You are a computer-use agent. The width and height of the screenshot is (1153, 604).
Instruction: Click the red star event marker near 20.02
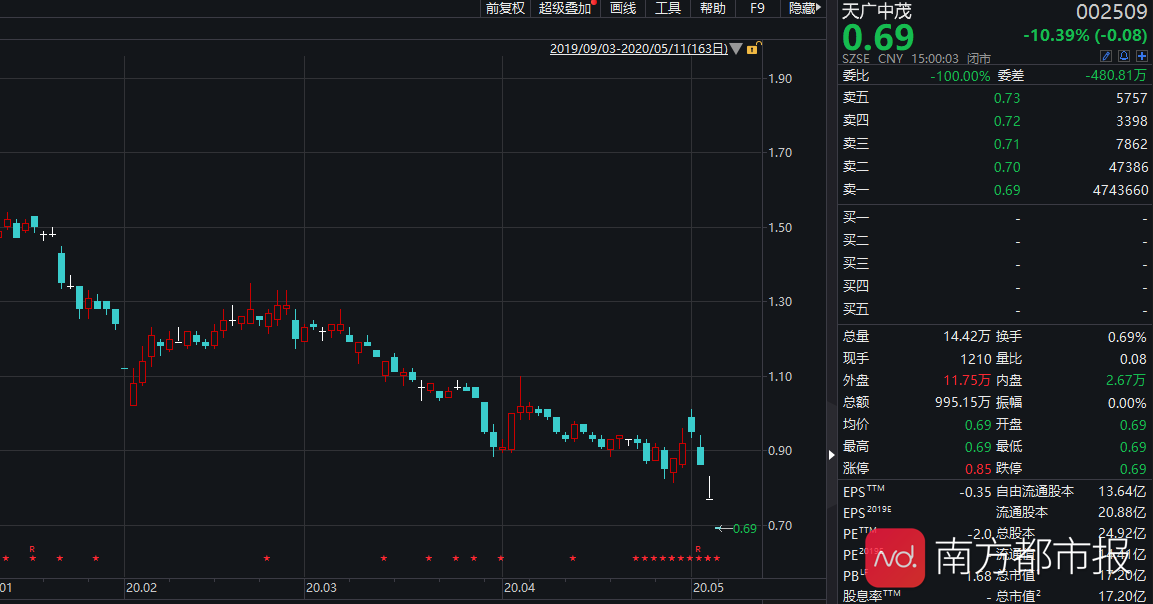coord(96,558)
